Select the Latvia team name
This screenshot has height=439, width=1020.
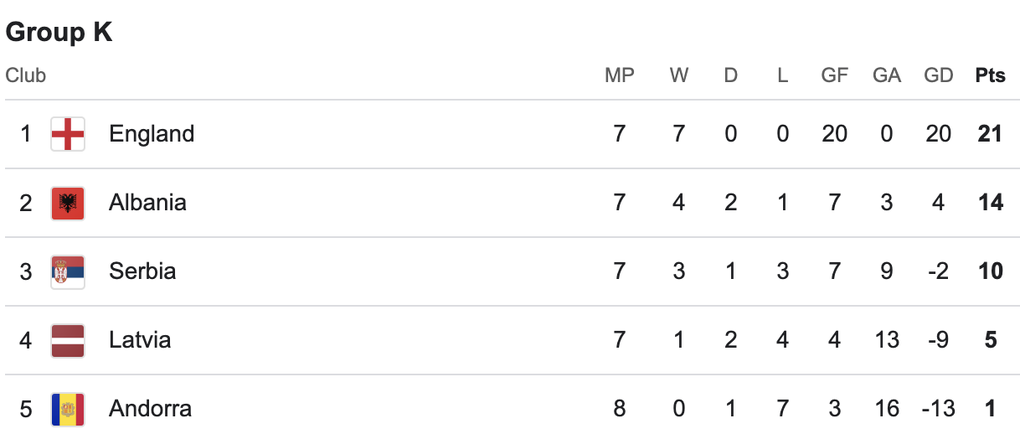[x=140, y=340]
